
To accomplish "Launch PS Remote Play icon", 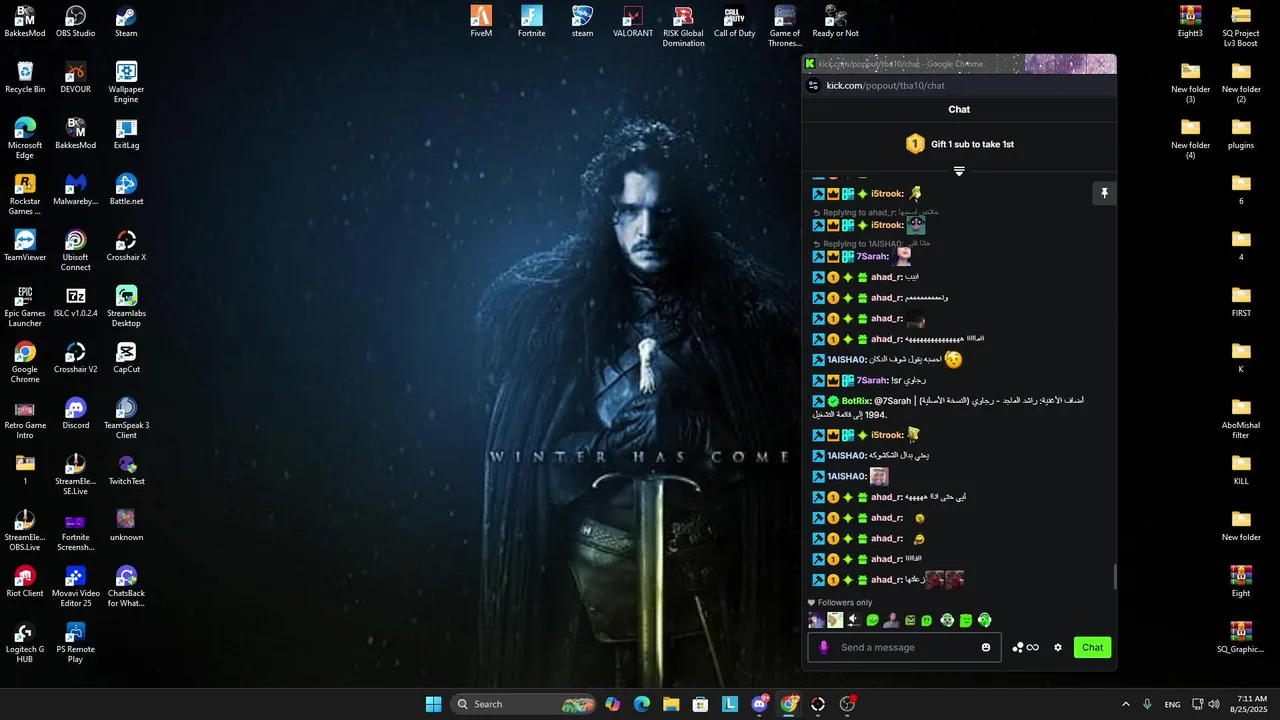I will point(76,642).
